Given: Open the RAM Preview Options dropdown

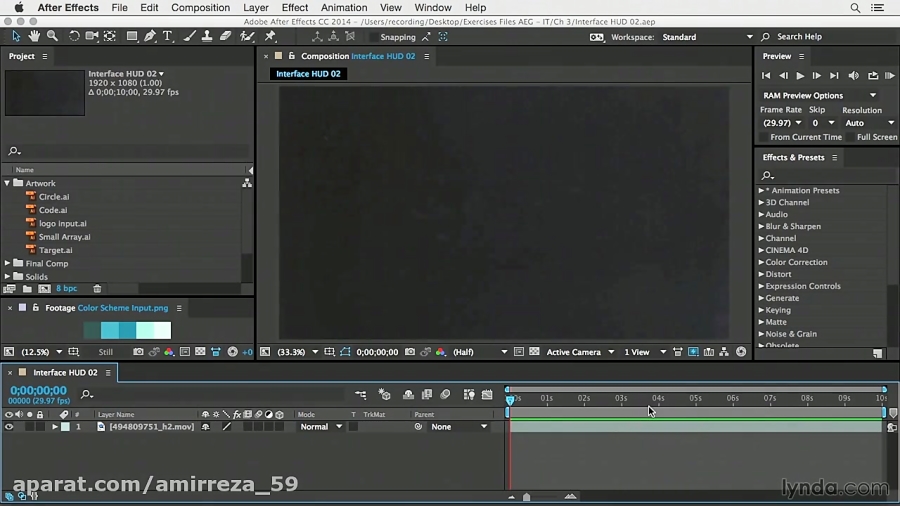Looking at the screenshot, I should [x=819, y=95].
